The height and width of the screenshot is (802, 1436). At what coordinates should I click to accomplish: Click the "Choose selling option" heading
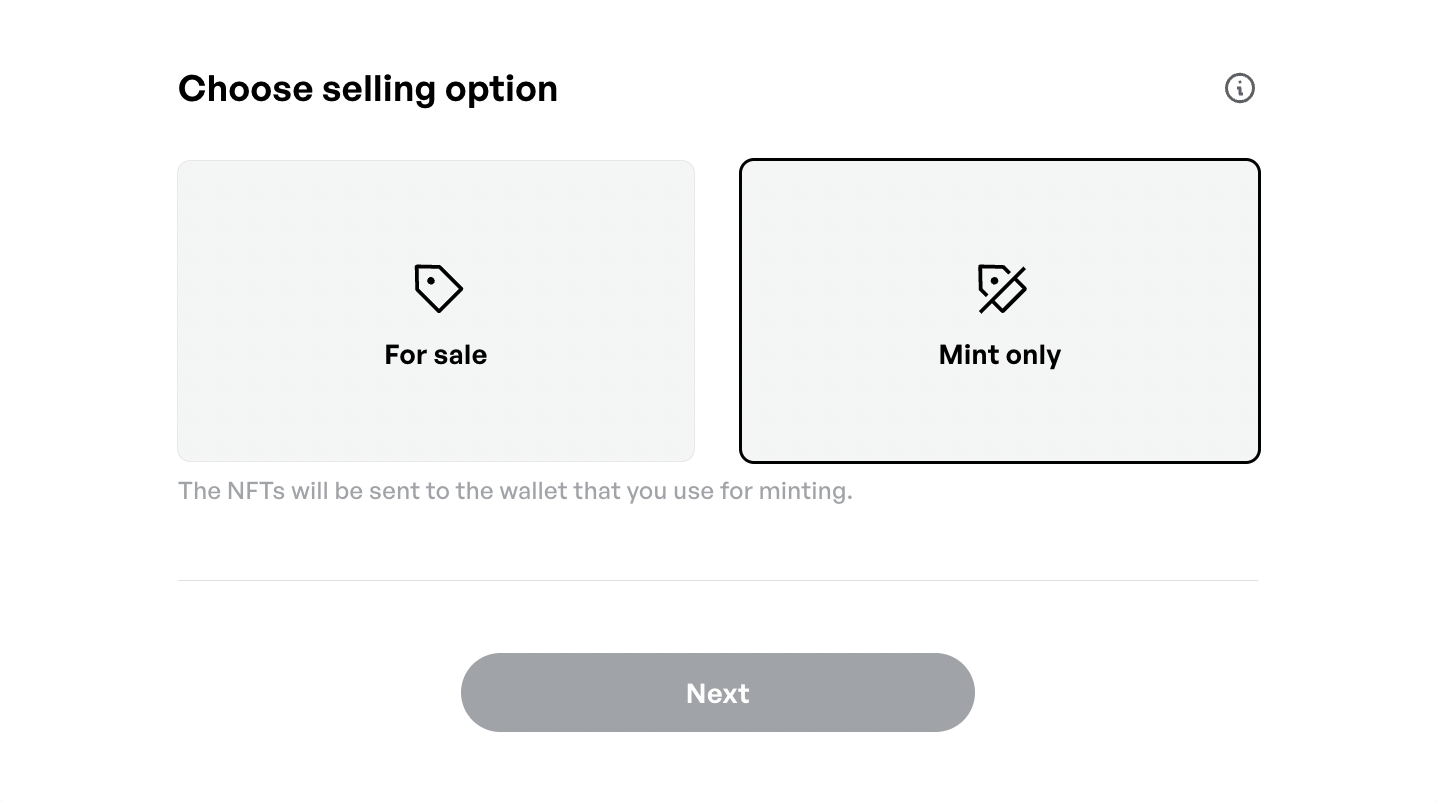click(x=367, y=89)
